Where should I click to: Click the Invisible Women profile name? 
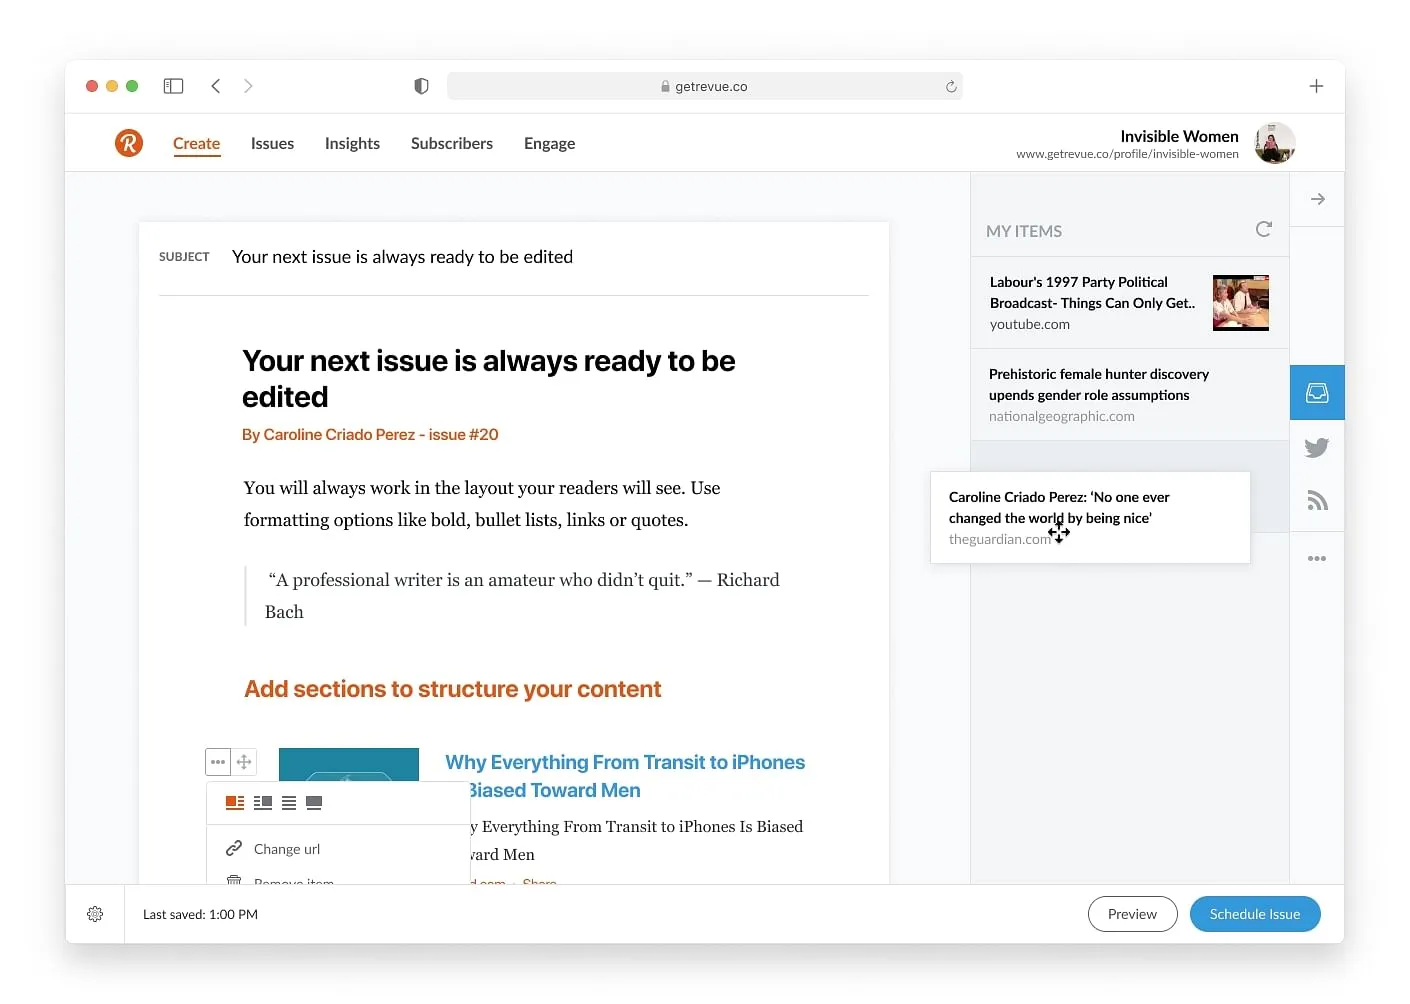click(x=1179, y=136)
